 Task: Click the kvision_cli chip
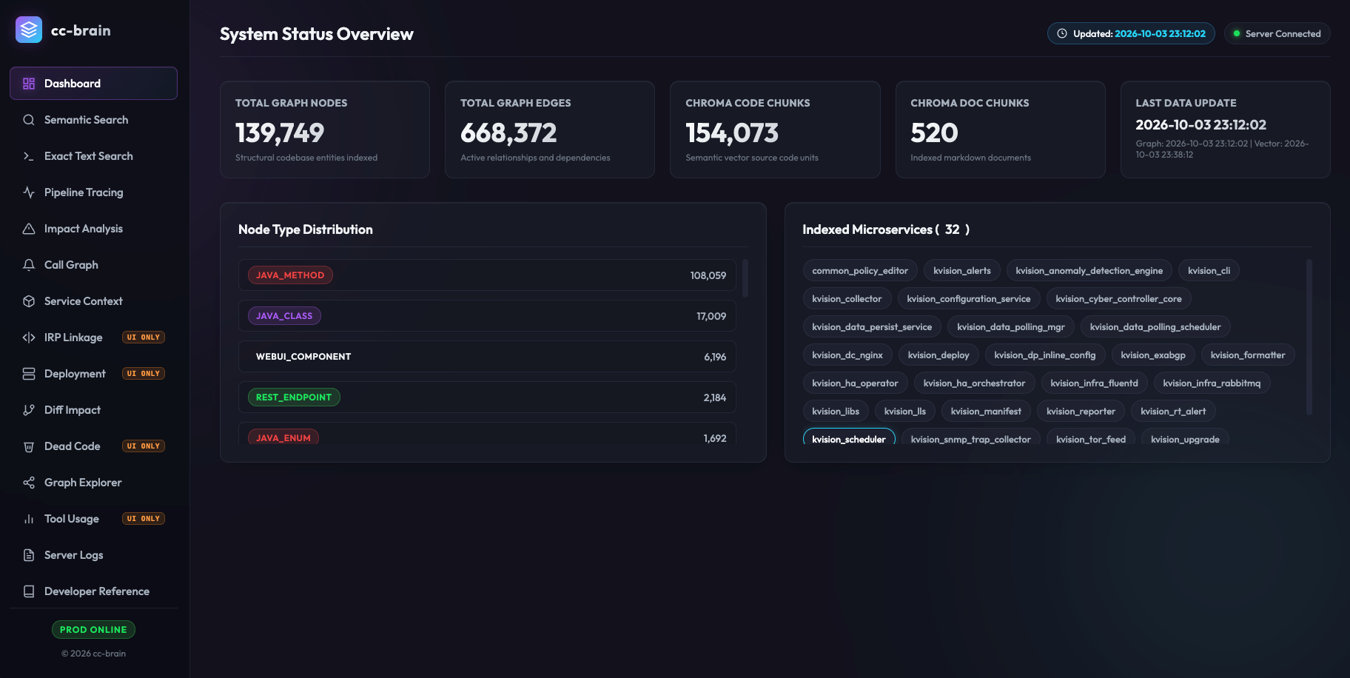[1209, 271]
